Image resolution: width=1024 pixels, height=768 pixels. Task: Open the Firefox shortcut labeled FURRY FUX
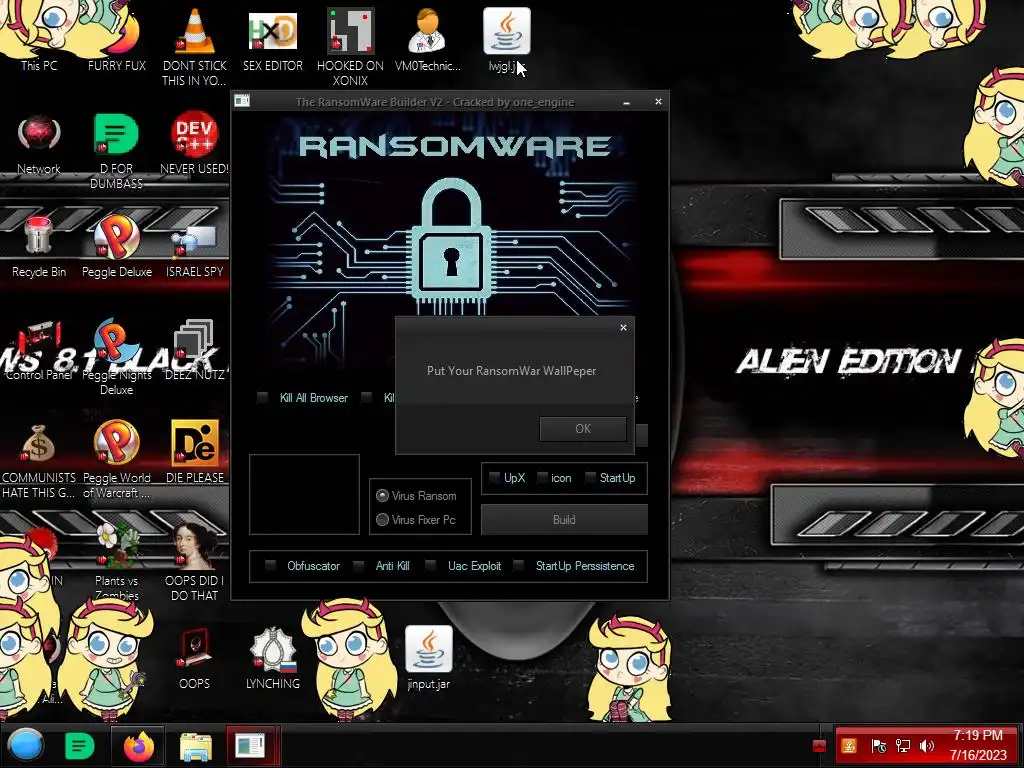click(117, 36)
